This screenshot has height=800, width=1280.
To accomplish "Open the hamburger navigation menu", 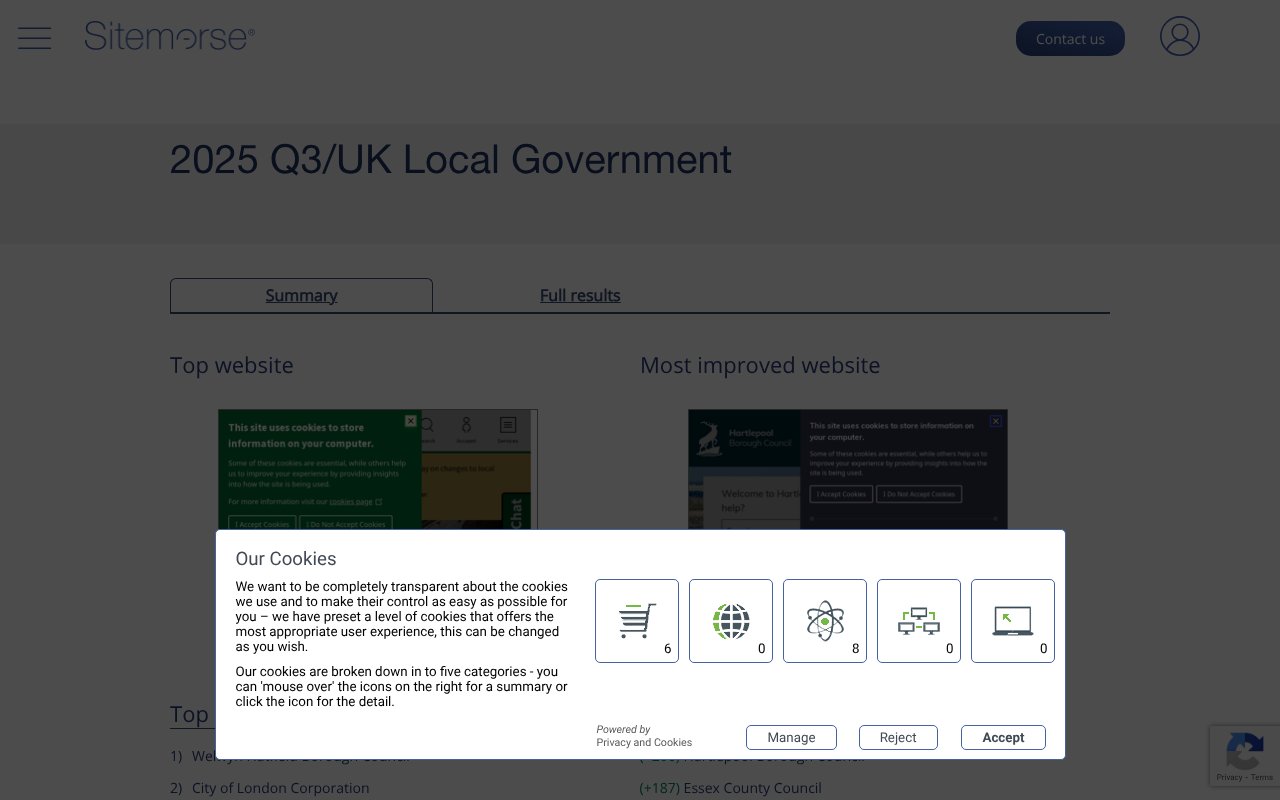I will (x=34, y=38).
